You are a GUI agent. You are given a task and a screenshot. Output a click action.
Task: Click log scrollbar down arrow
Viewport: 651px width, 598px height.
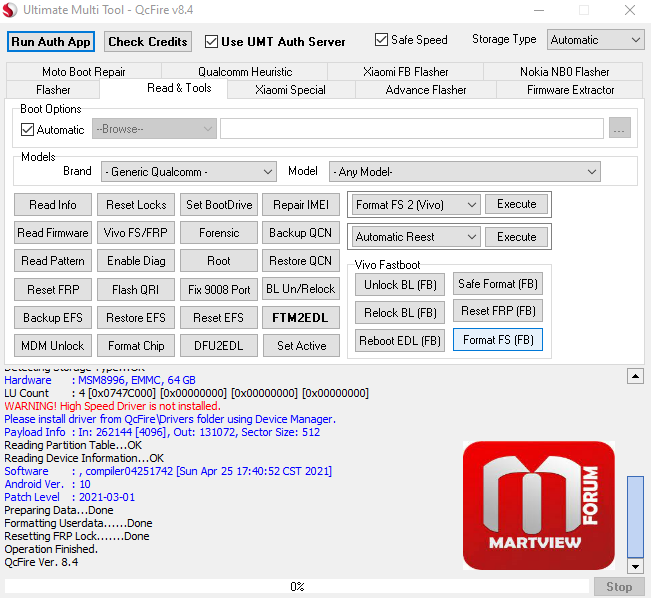635,566
